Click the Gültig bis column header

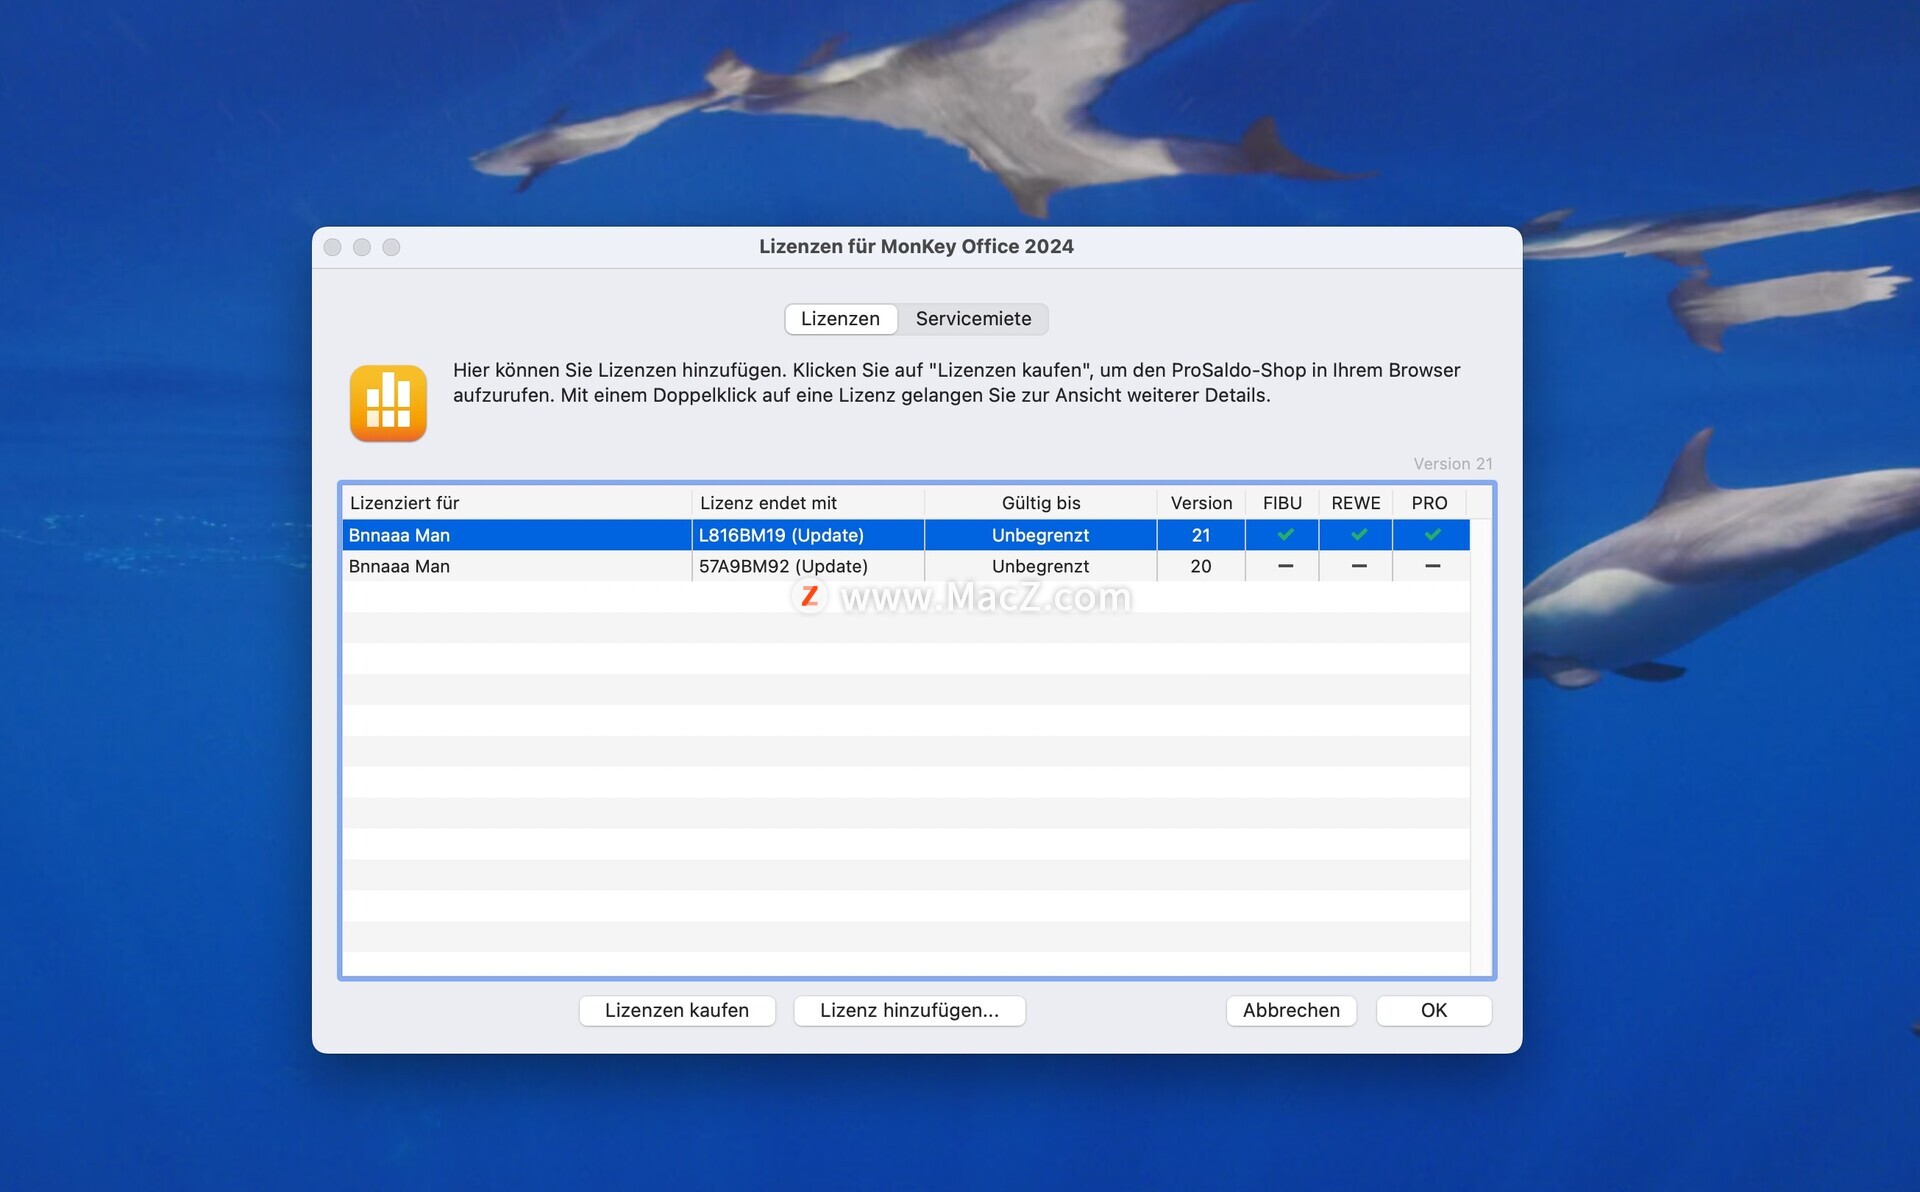pyautogui.click(x=1041, y=503)
